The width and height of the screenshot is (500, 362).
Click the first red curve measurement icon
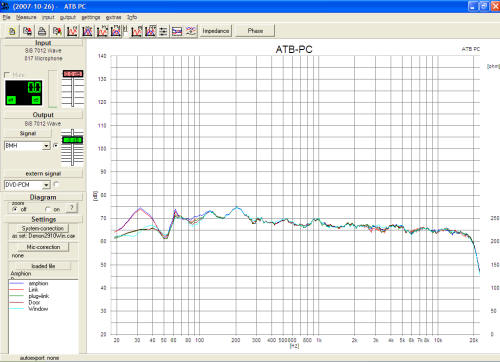(72, 31)
